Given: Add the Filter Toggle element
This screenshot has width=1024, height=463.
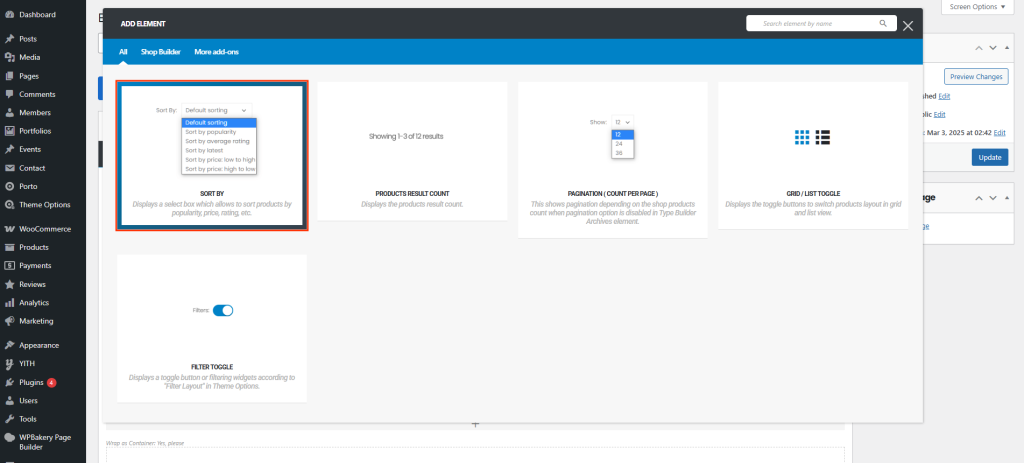Looking at the screenshot, I should (x=211, y=328).
